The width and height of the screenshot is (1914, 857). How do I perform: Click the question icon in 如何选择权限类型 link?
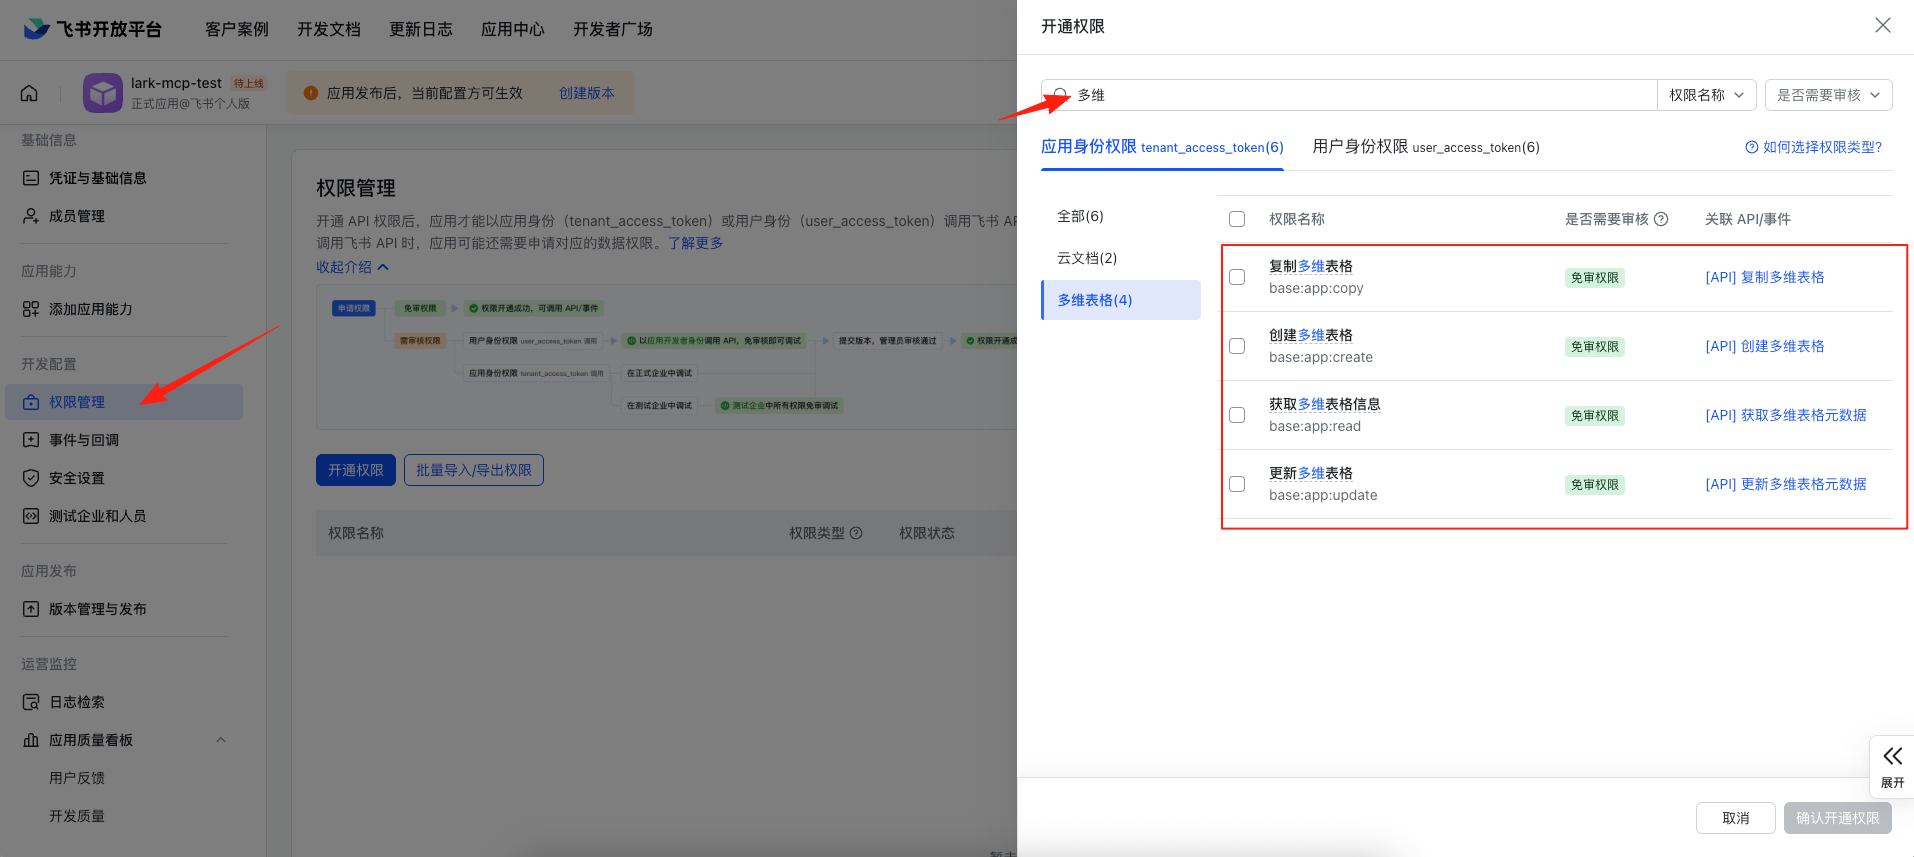[x=1752, y=147]
